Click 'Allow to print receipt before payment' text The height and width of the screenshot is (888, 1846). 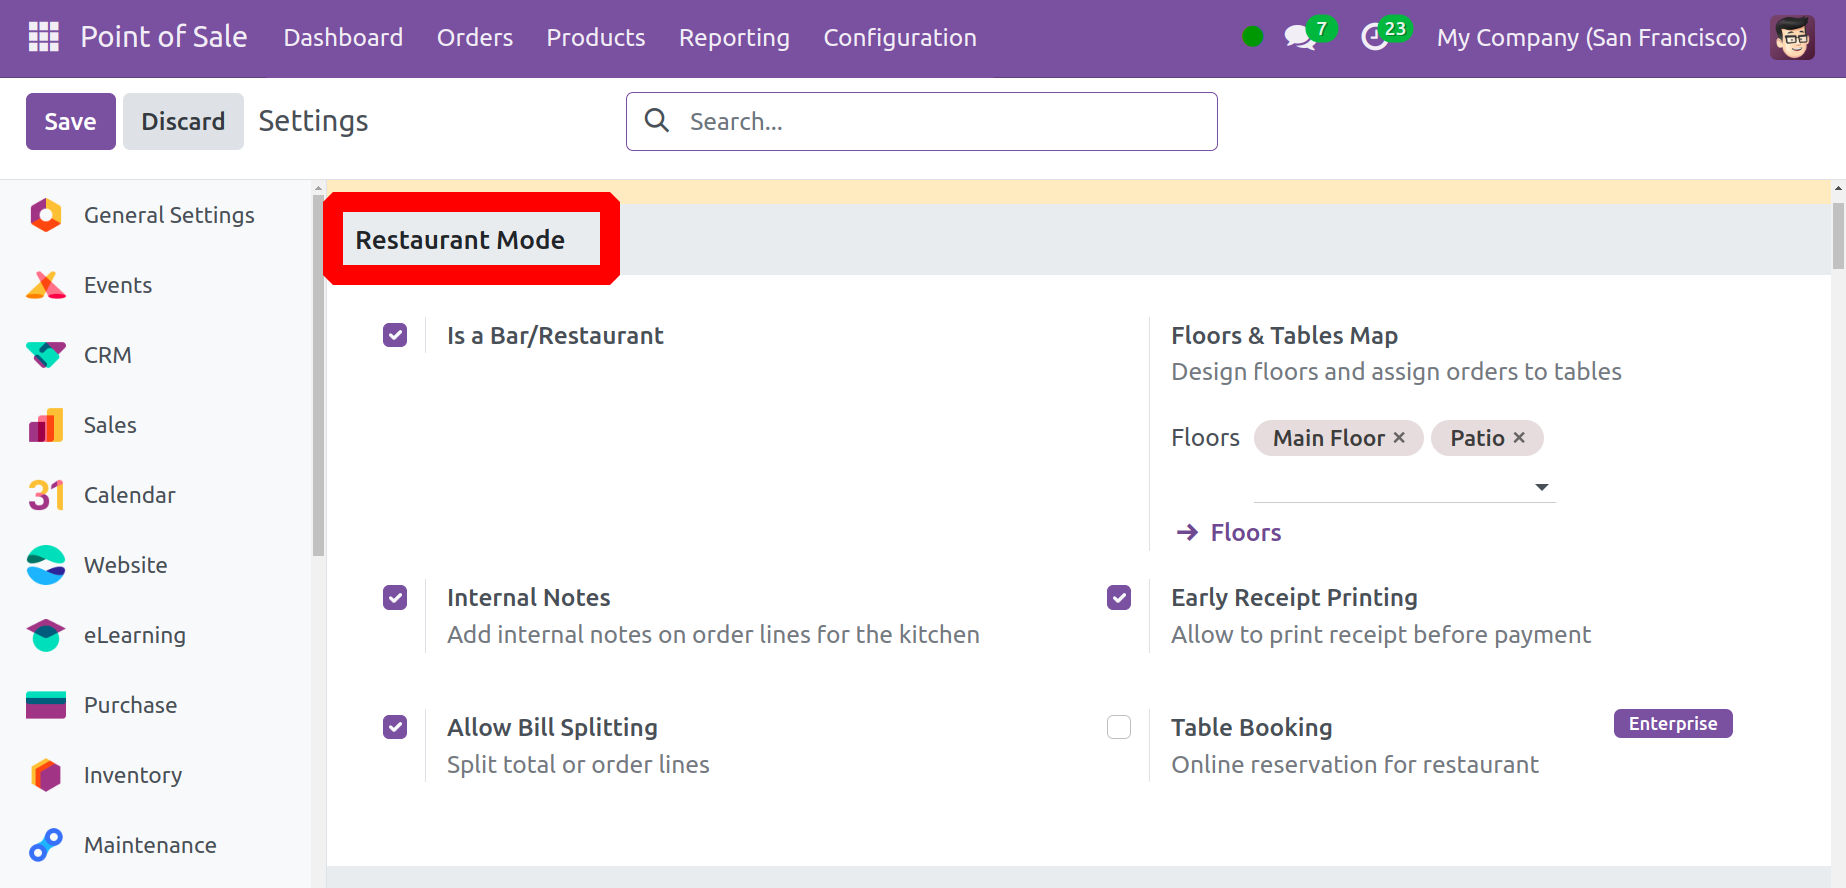pyautogui.click(x=1381, y=634)
